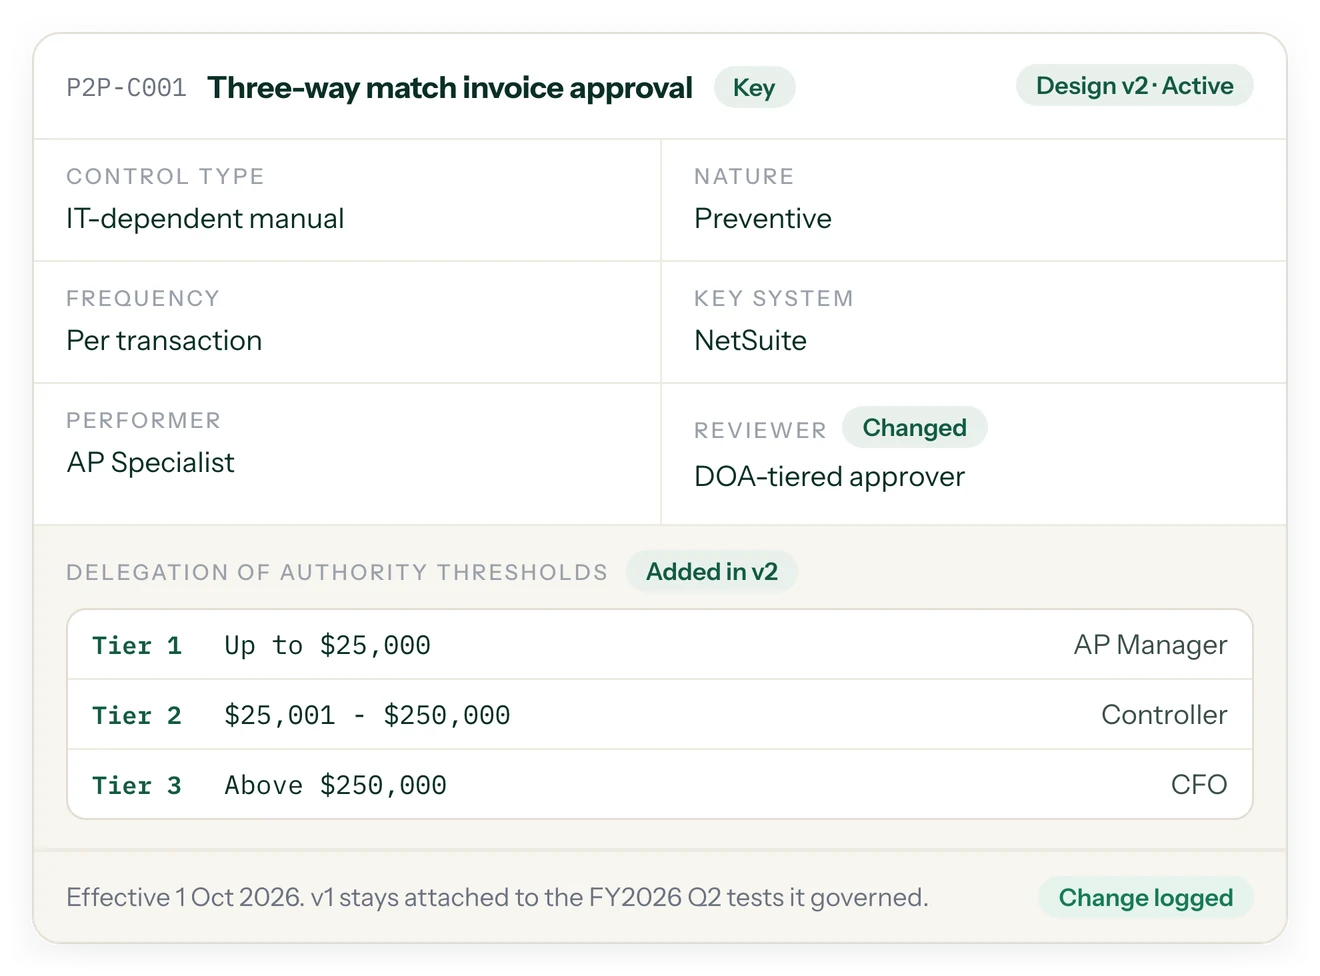Open the Change logged badge

pyautogui.click(x=1146, y=898)
